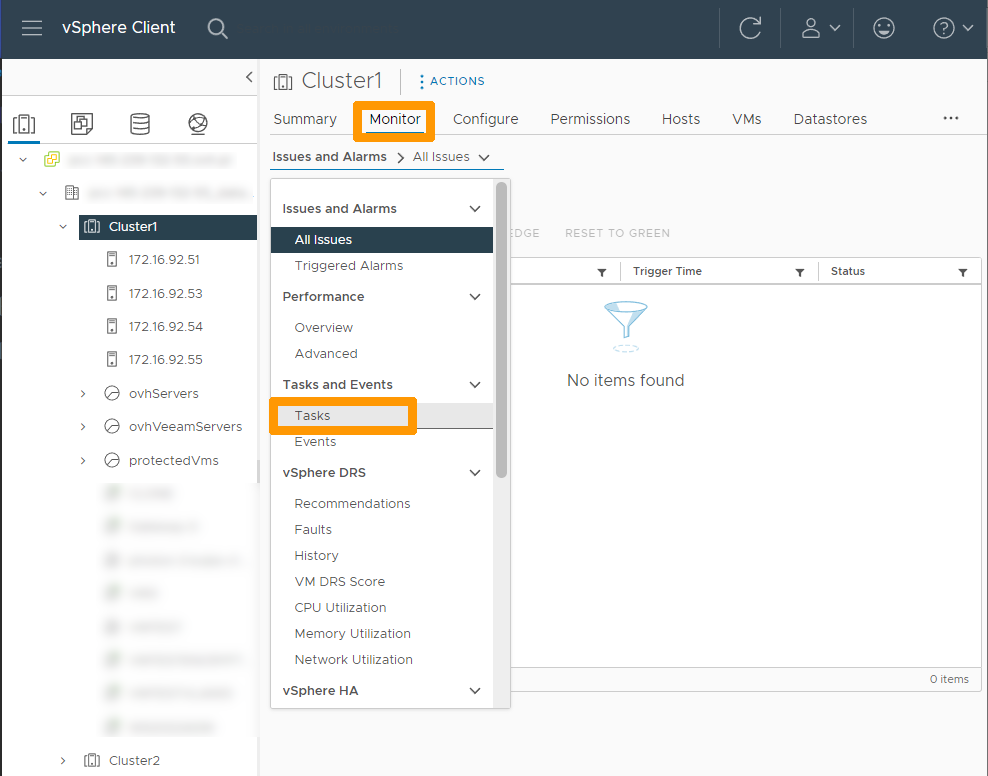Open the user account menu
Screen dimensions: 988x776
(x=820, y=28)
